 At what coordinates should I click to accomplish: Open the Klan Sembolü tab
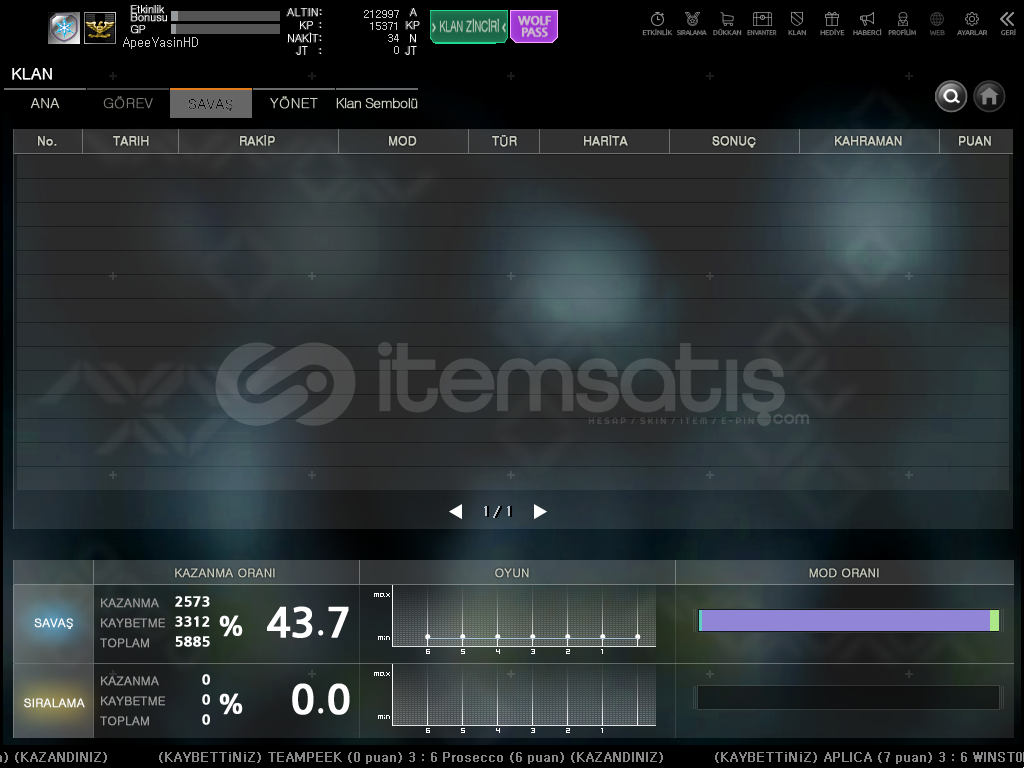pos(376,104)
